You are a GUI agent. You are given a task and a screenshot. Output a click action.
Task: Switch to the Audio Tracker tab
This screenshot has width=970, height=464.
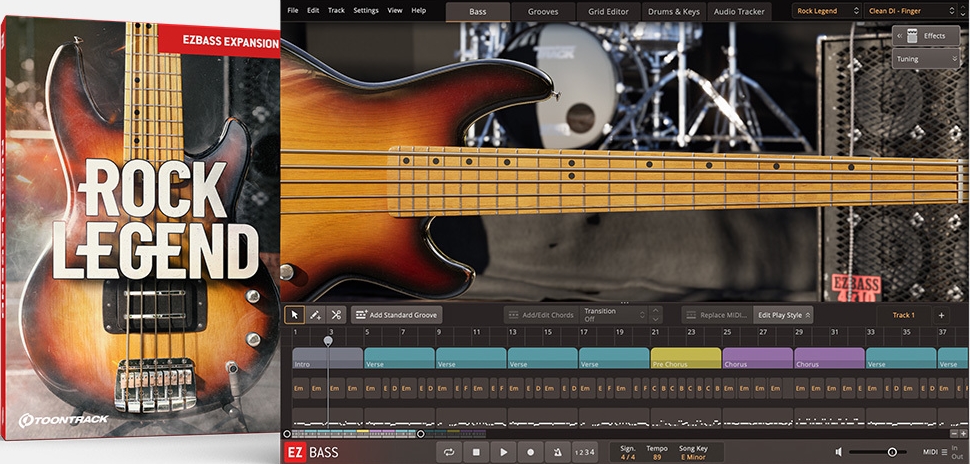739,12
